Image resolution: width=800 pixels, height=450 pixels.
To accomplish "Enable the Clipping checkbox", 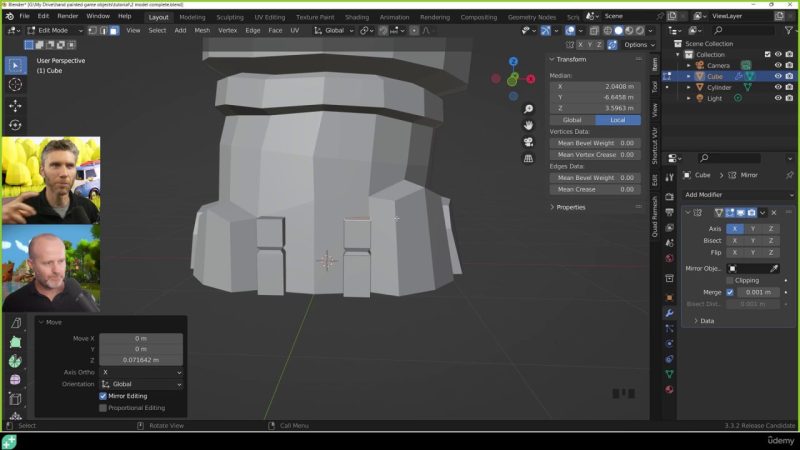I will pos(730,280).
